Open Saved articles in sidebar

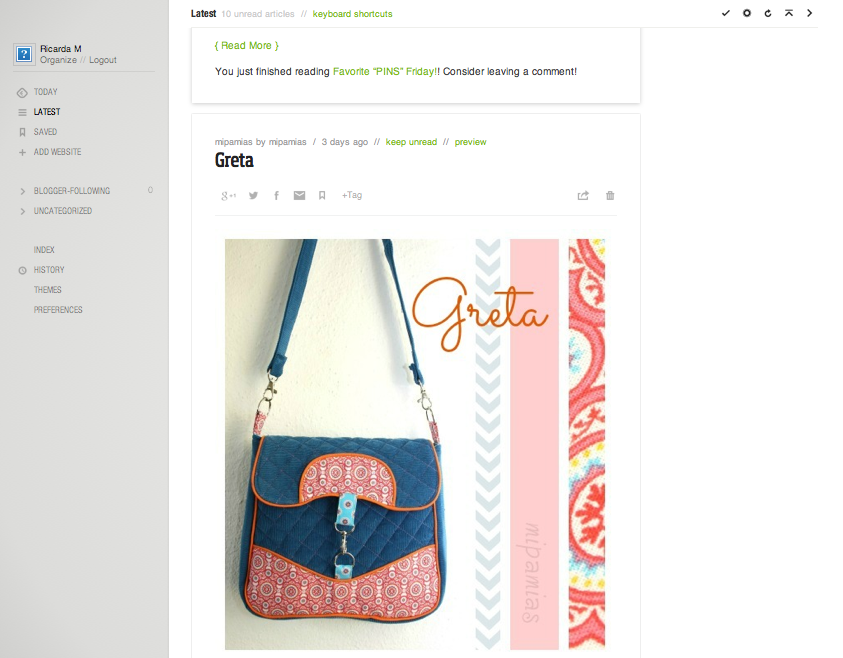click(45, 132)
